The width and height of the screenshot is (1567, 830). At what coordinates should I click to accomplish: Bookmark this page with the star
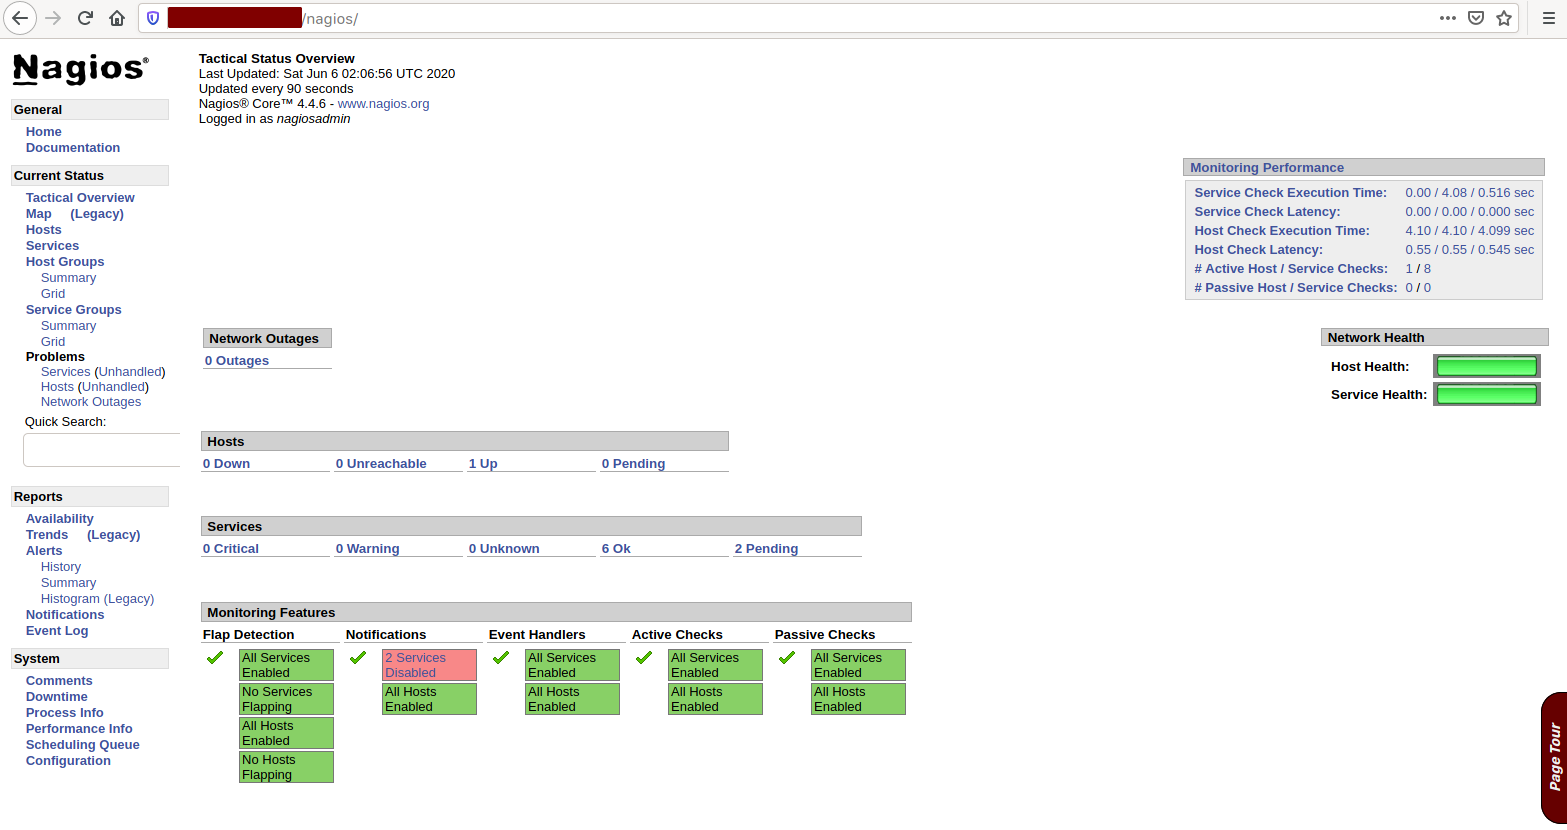click(x=1504, y=18)
